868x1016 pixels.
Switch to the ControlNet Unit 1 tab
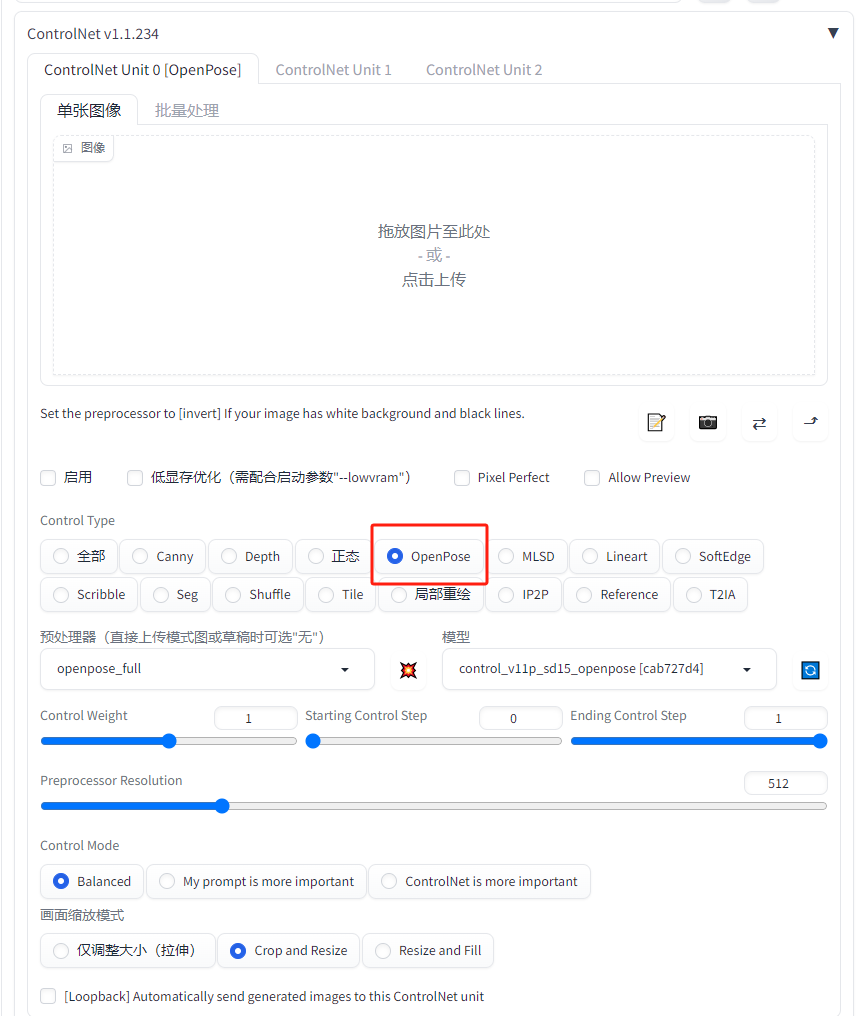334,70
